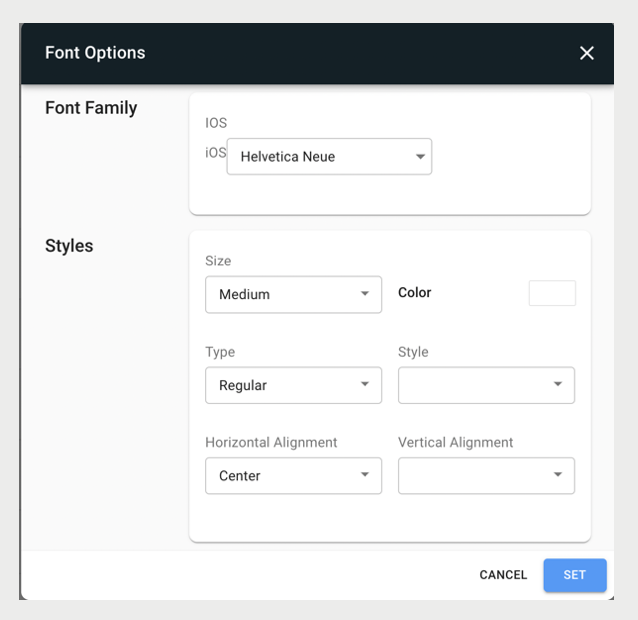Click the CANCEL button
The height and width of the screenshot is (620, 638).
click(x=503, y=574)
